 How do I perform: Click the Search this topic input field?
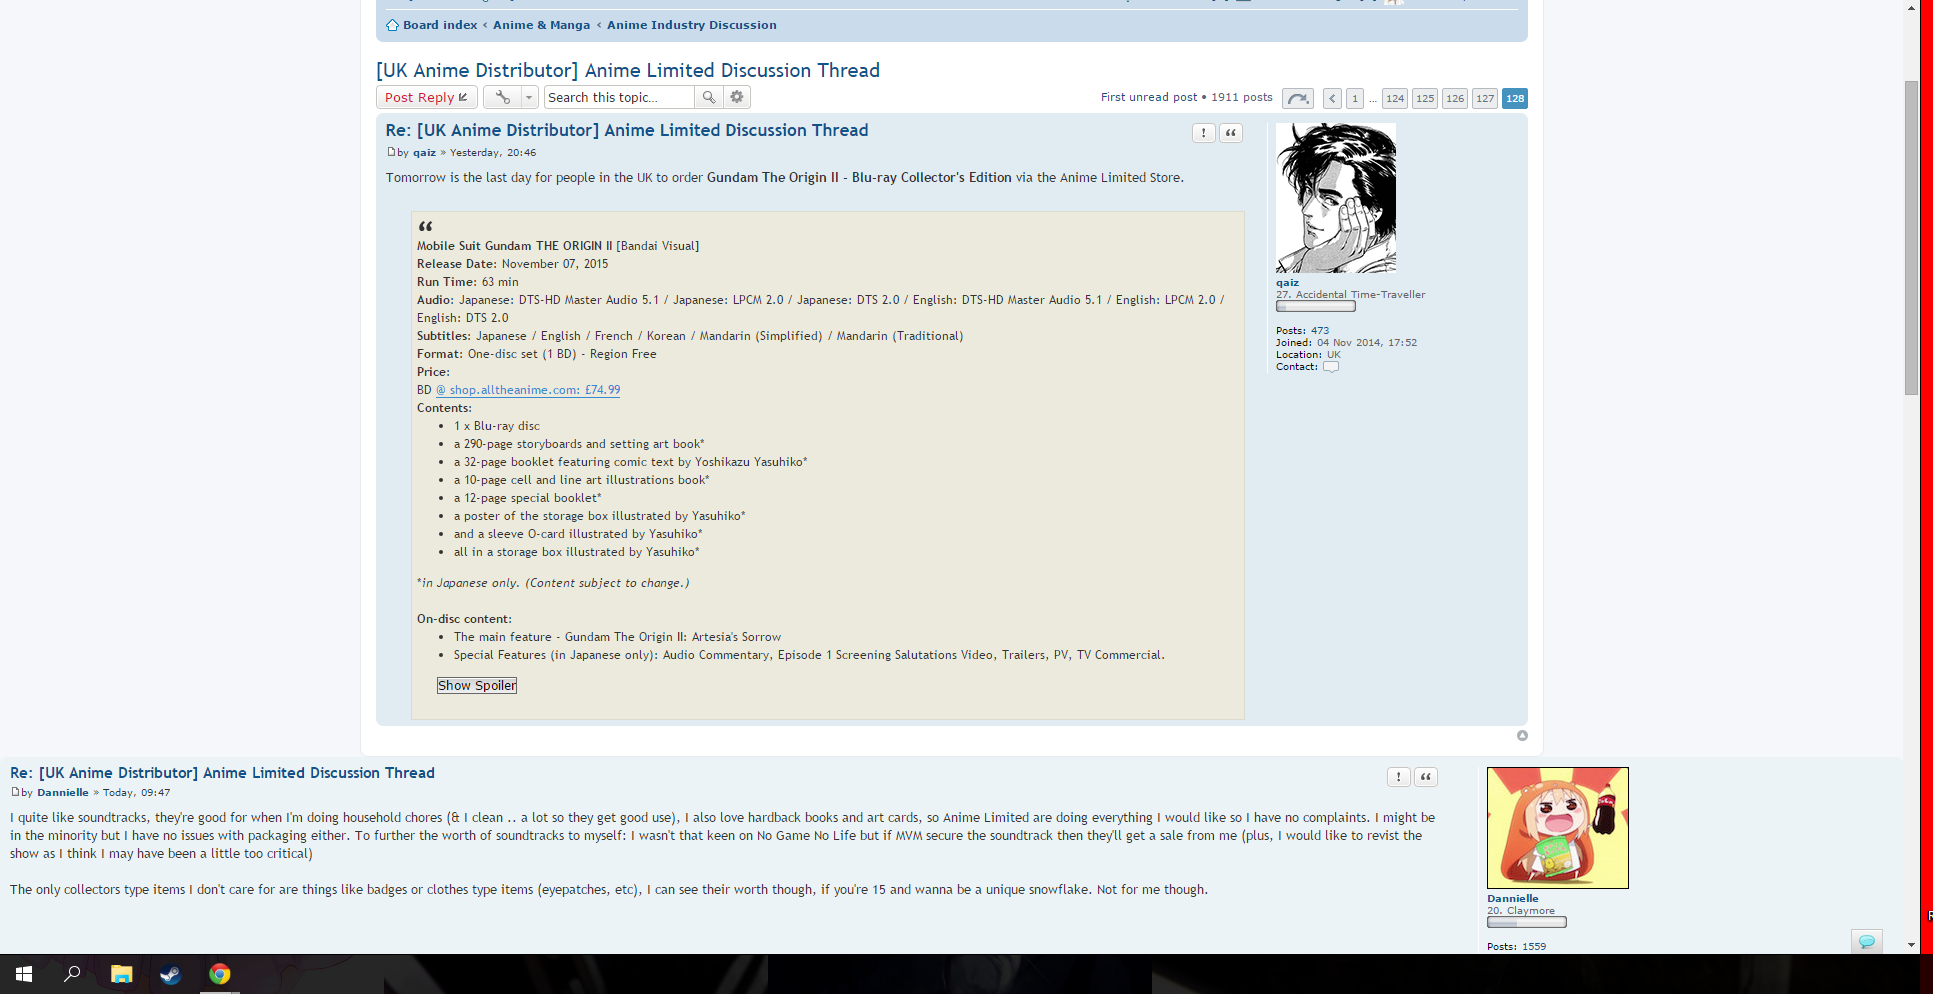pos(619,97)
